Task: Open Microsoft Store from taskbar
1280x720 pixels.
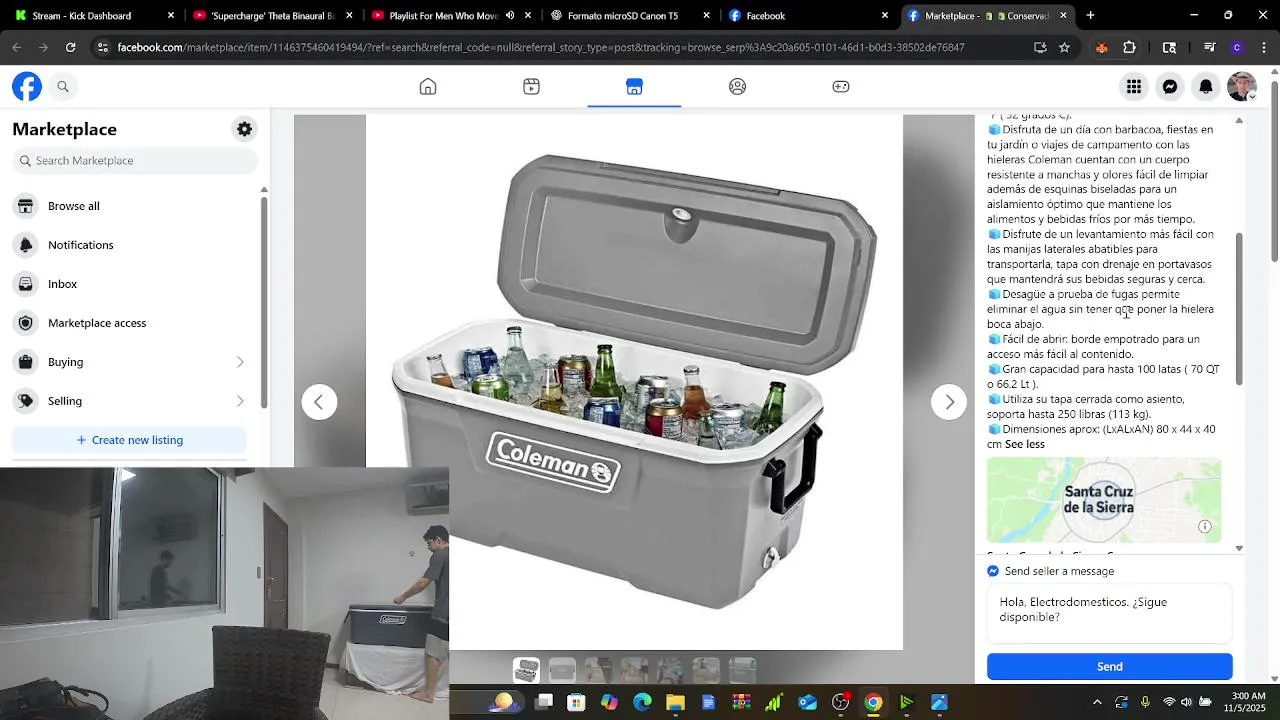Action: [x=576, y=702]
